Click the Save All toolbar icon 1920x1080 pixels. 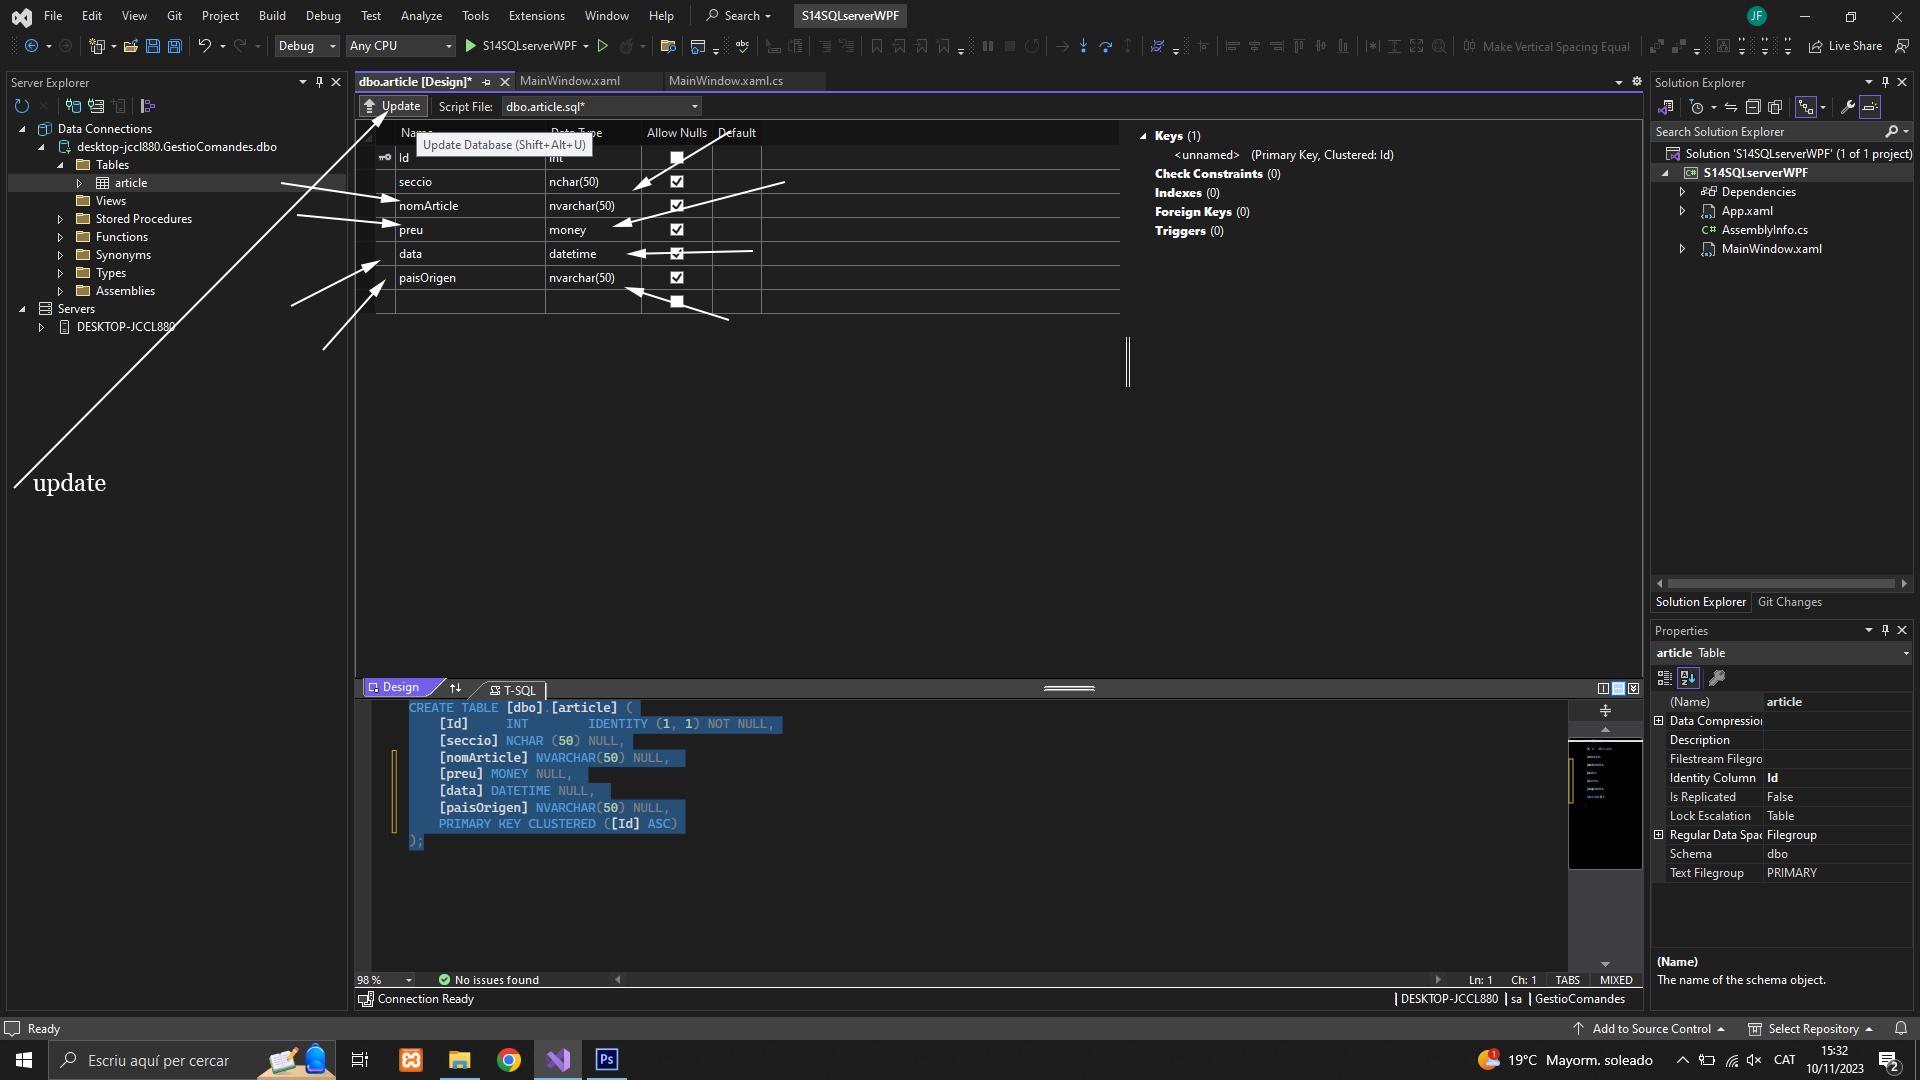click(x=174, y=46)
